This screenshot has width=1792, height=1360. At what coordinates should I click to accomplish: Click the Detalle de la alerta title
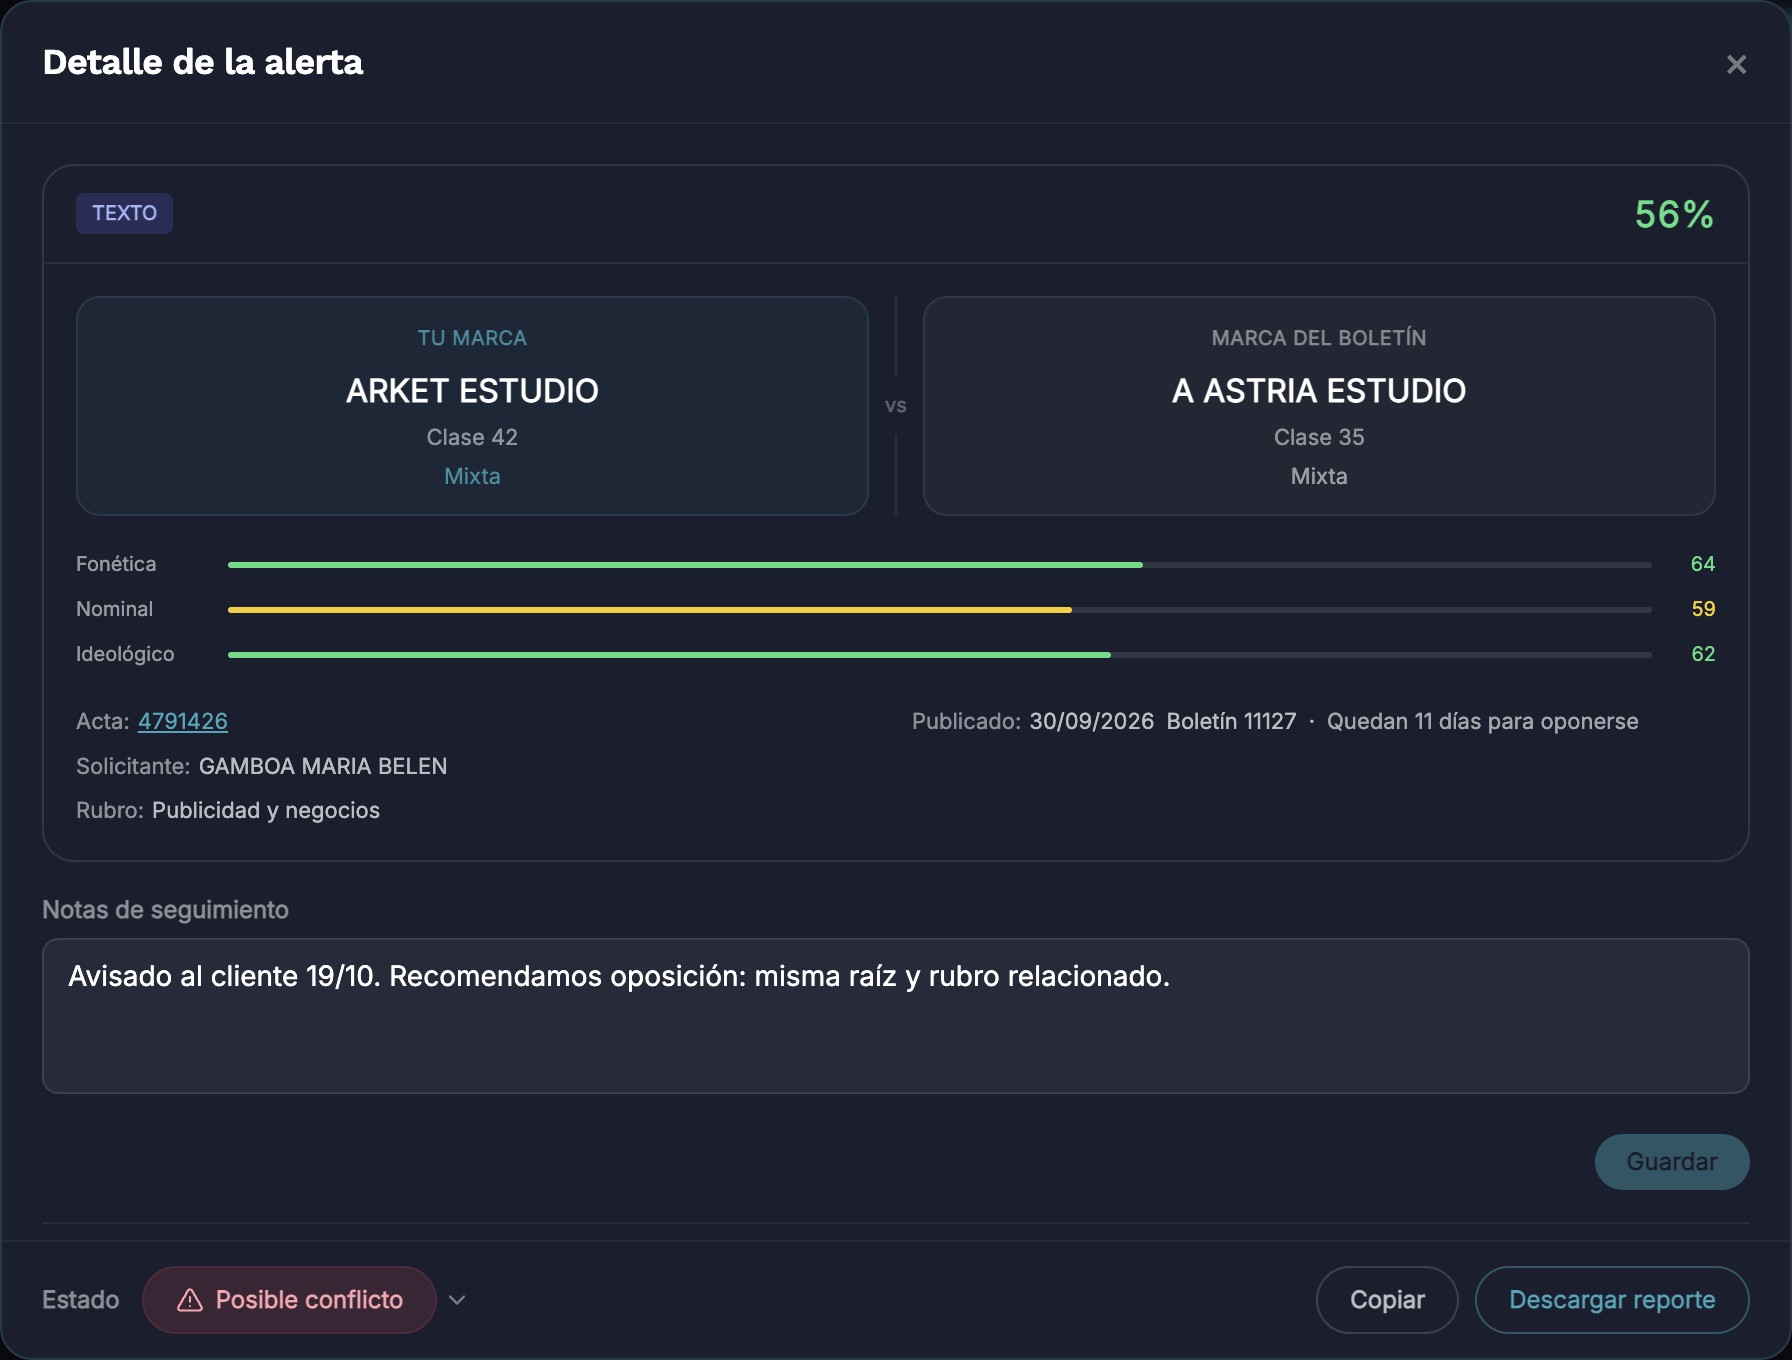click(x=203, y=62)
